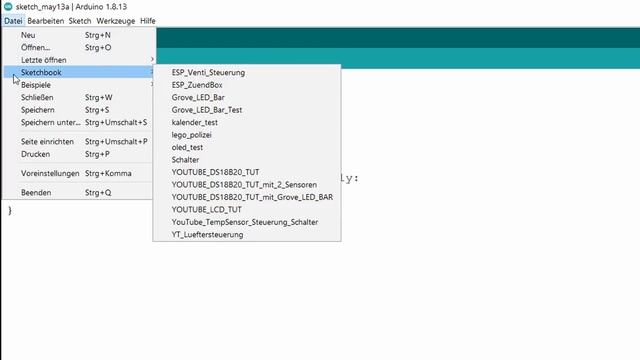Open the kalender_test sketch

(247, 122)
